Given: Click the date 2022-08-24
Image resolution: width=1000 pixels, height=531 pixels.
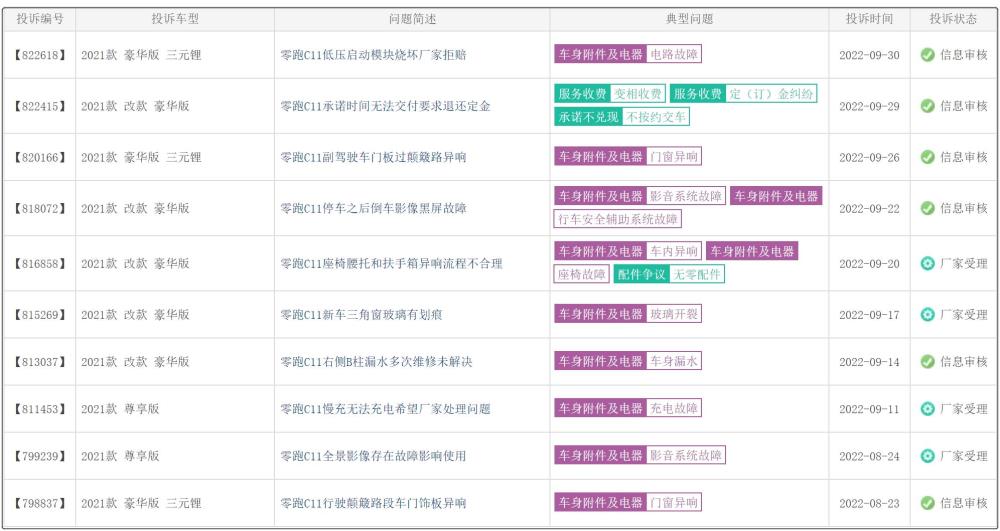Looking at the screenshot, I should tap(869, 456).
